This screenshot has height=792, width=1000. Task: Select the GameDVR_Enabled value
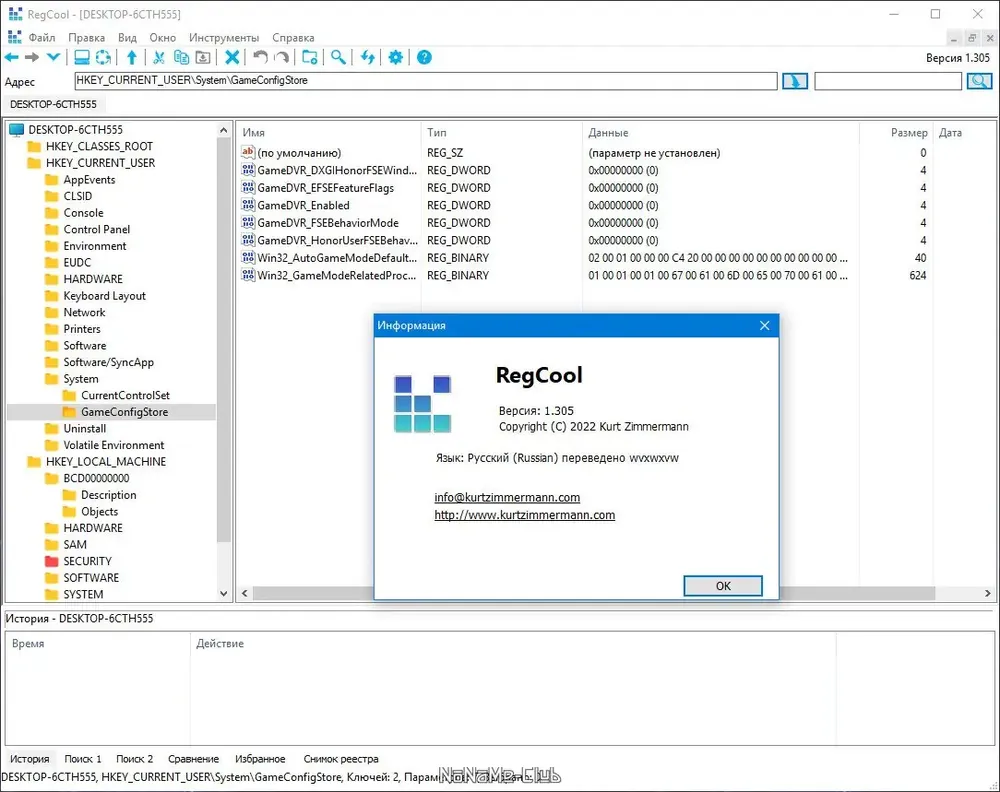[303, 205]
